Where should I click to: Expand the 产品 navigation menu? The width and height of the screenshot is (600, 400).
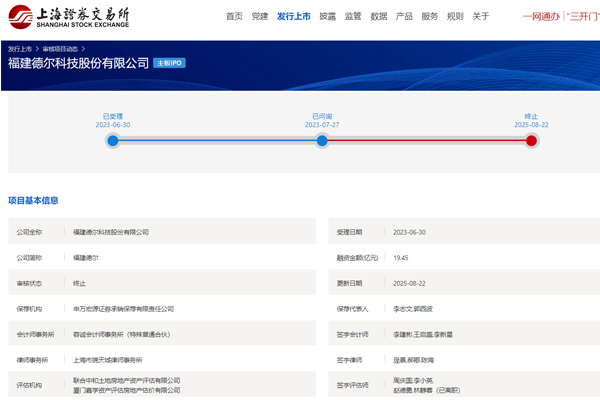[404, 17]
